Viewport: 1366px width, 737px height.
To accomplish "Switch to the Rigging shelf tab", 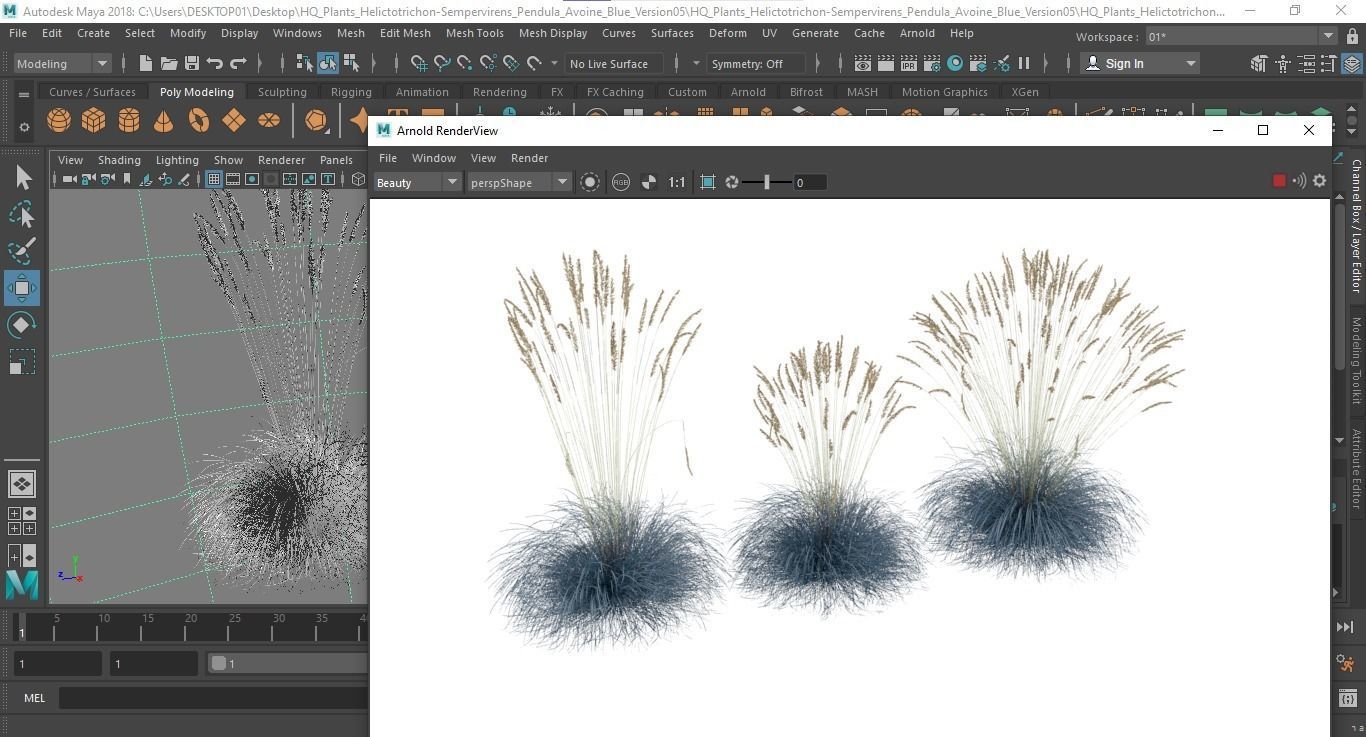I will click(351, 92).
